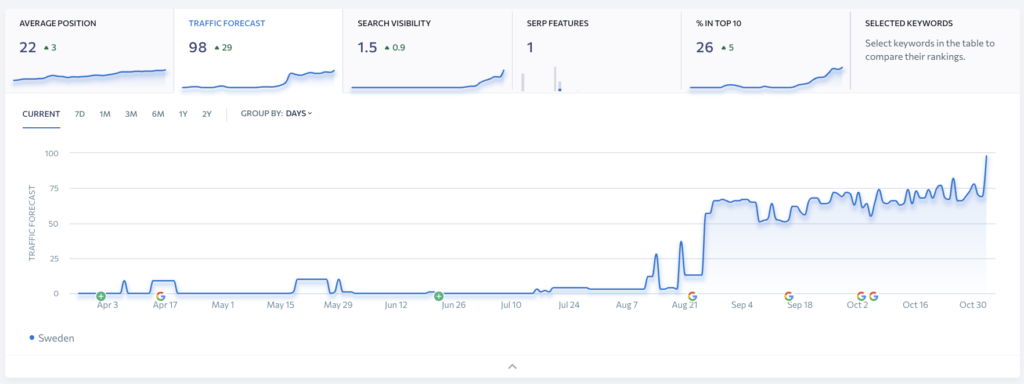Image resolution: width=1024 pixels, height=384 pixels.
Task: Switch to SERP Features card
Action: click(596, 51)
